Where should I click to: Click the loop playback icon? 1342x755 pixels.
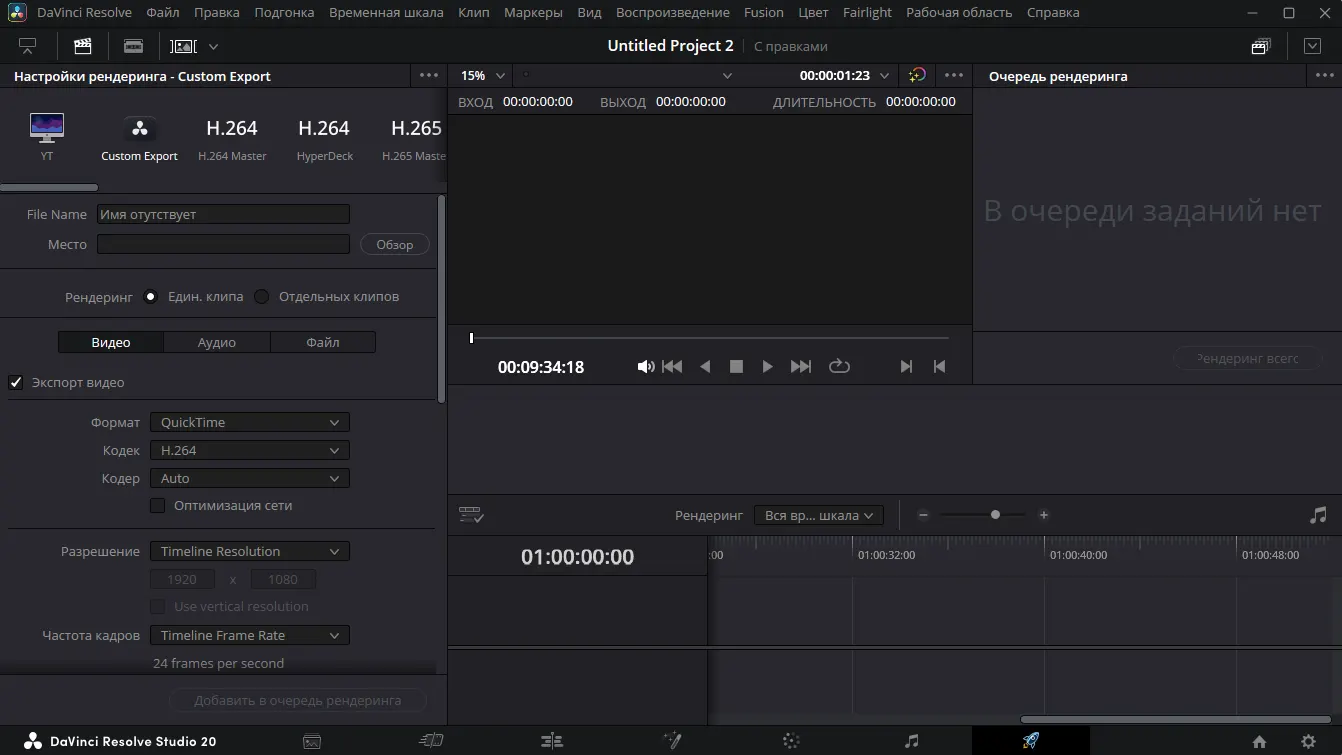[x=839, y=367]
